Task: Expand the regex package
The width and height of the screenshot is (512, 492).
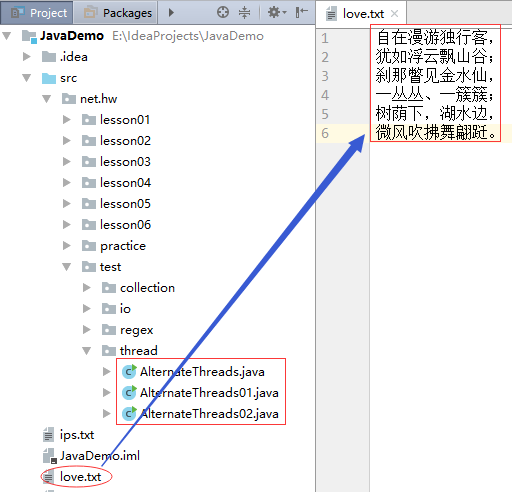Action: coord(87,330)
